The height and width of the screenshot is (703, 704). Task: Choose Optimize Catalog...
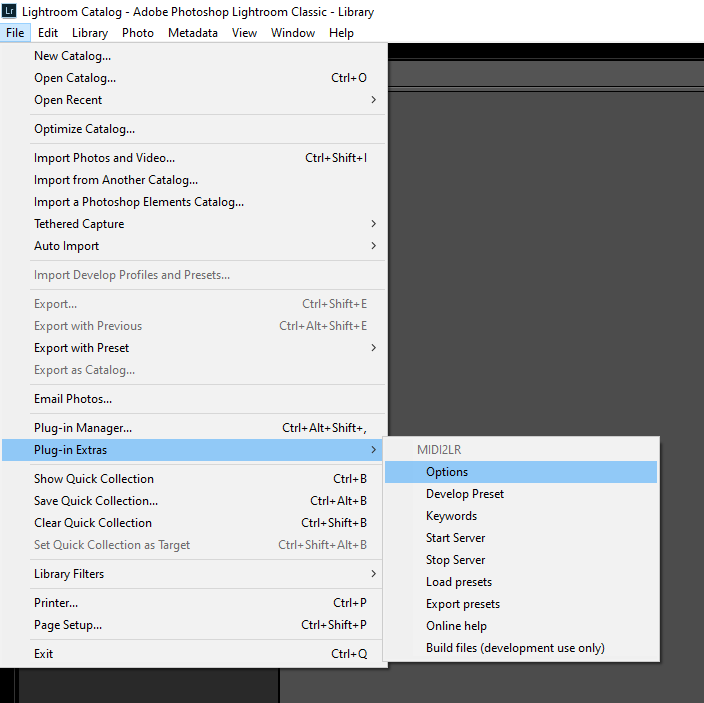(x=194, y=129)
